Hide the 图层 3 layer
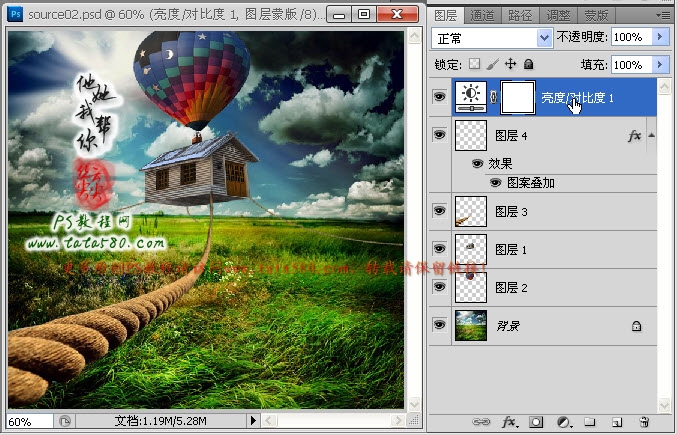The height and width of the screenshot is (435, 677). click(x=440, y=211)
